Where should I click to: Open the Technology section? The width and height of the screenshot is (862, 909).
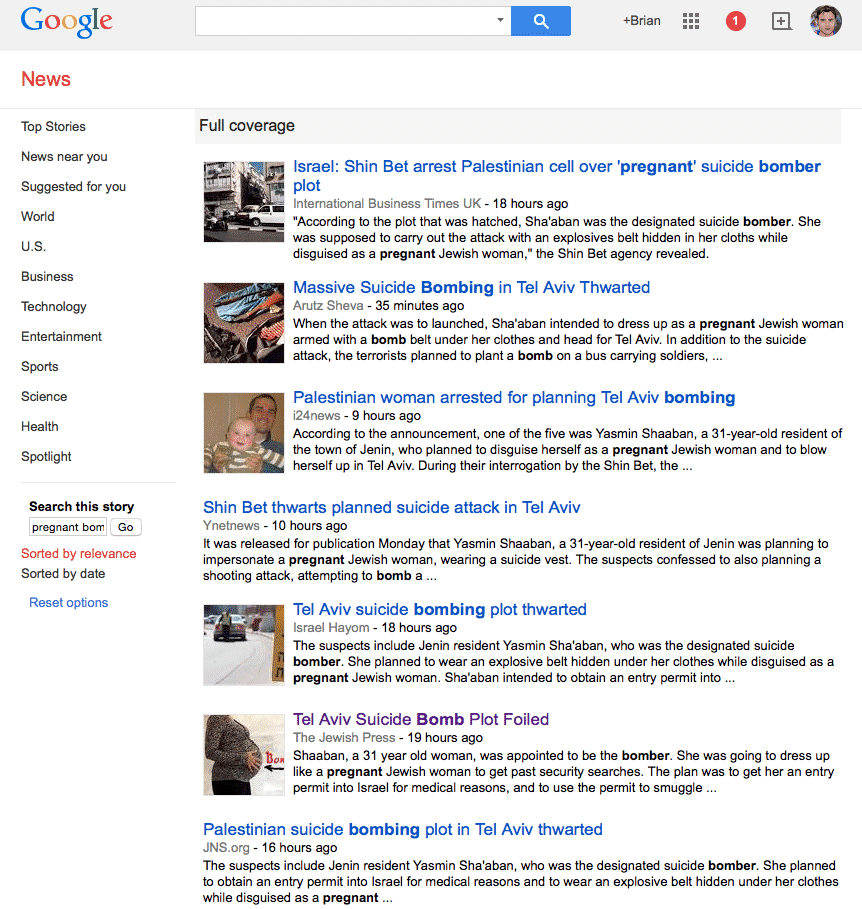click(53, 307)
